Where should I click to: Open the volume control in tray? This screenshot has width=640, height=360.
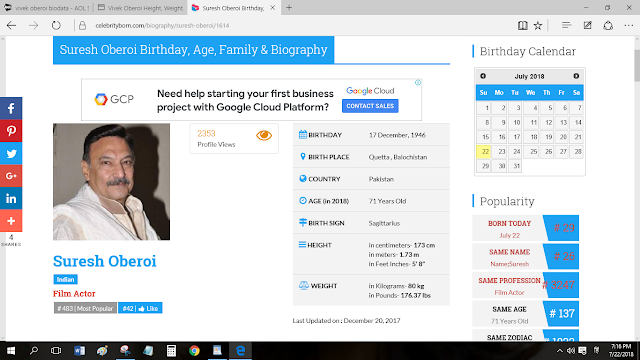click(571, 351)
